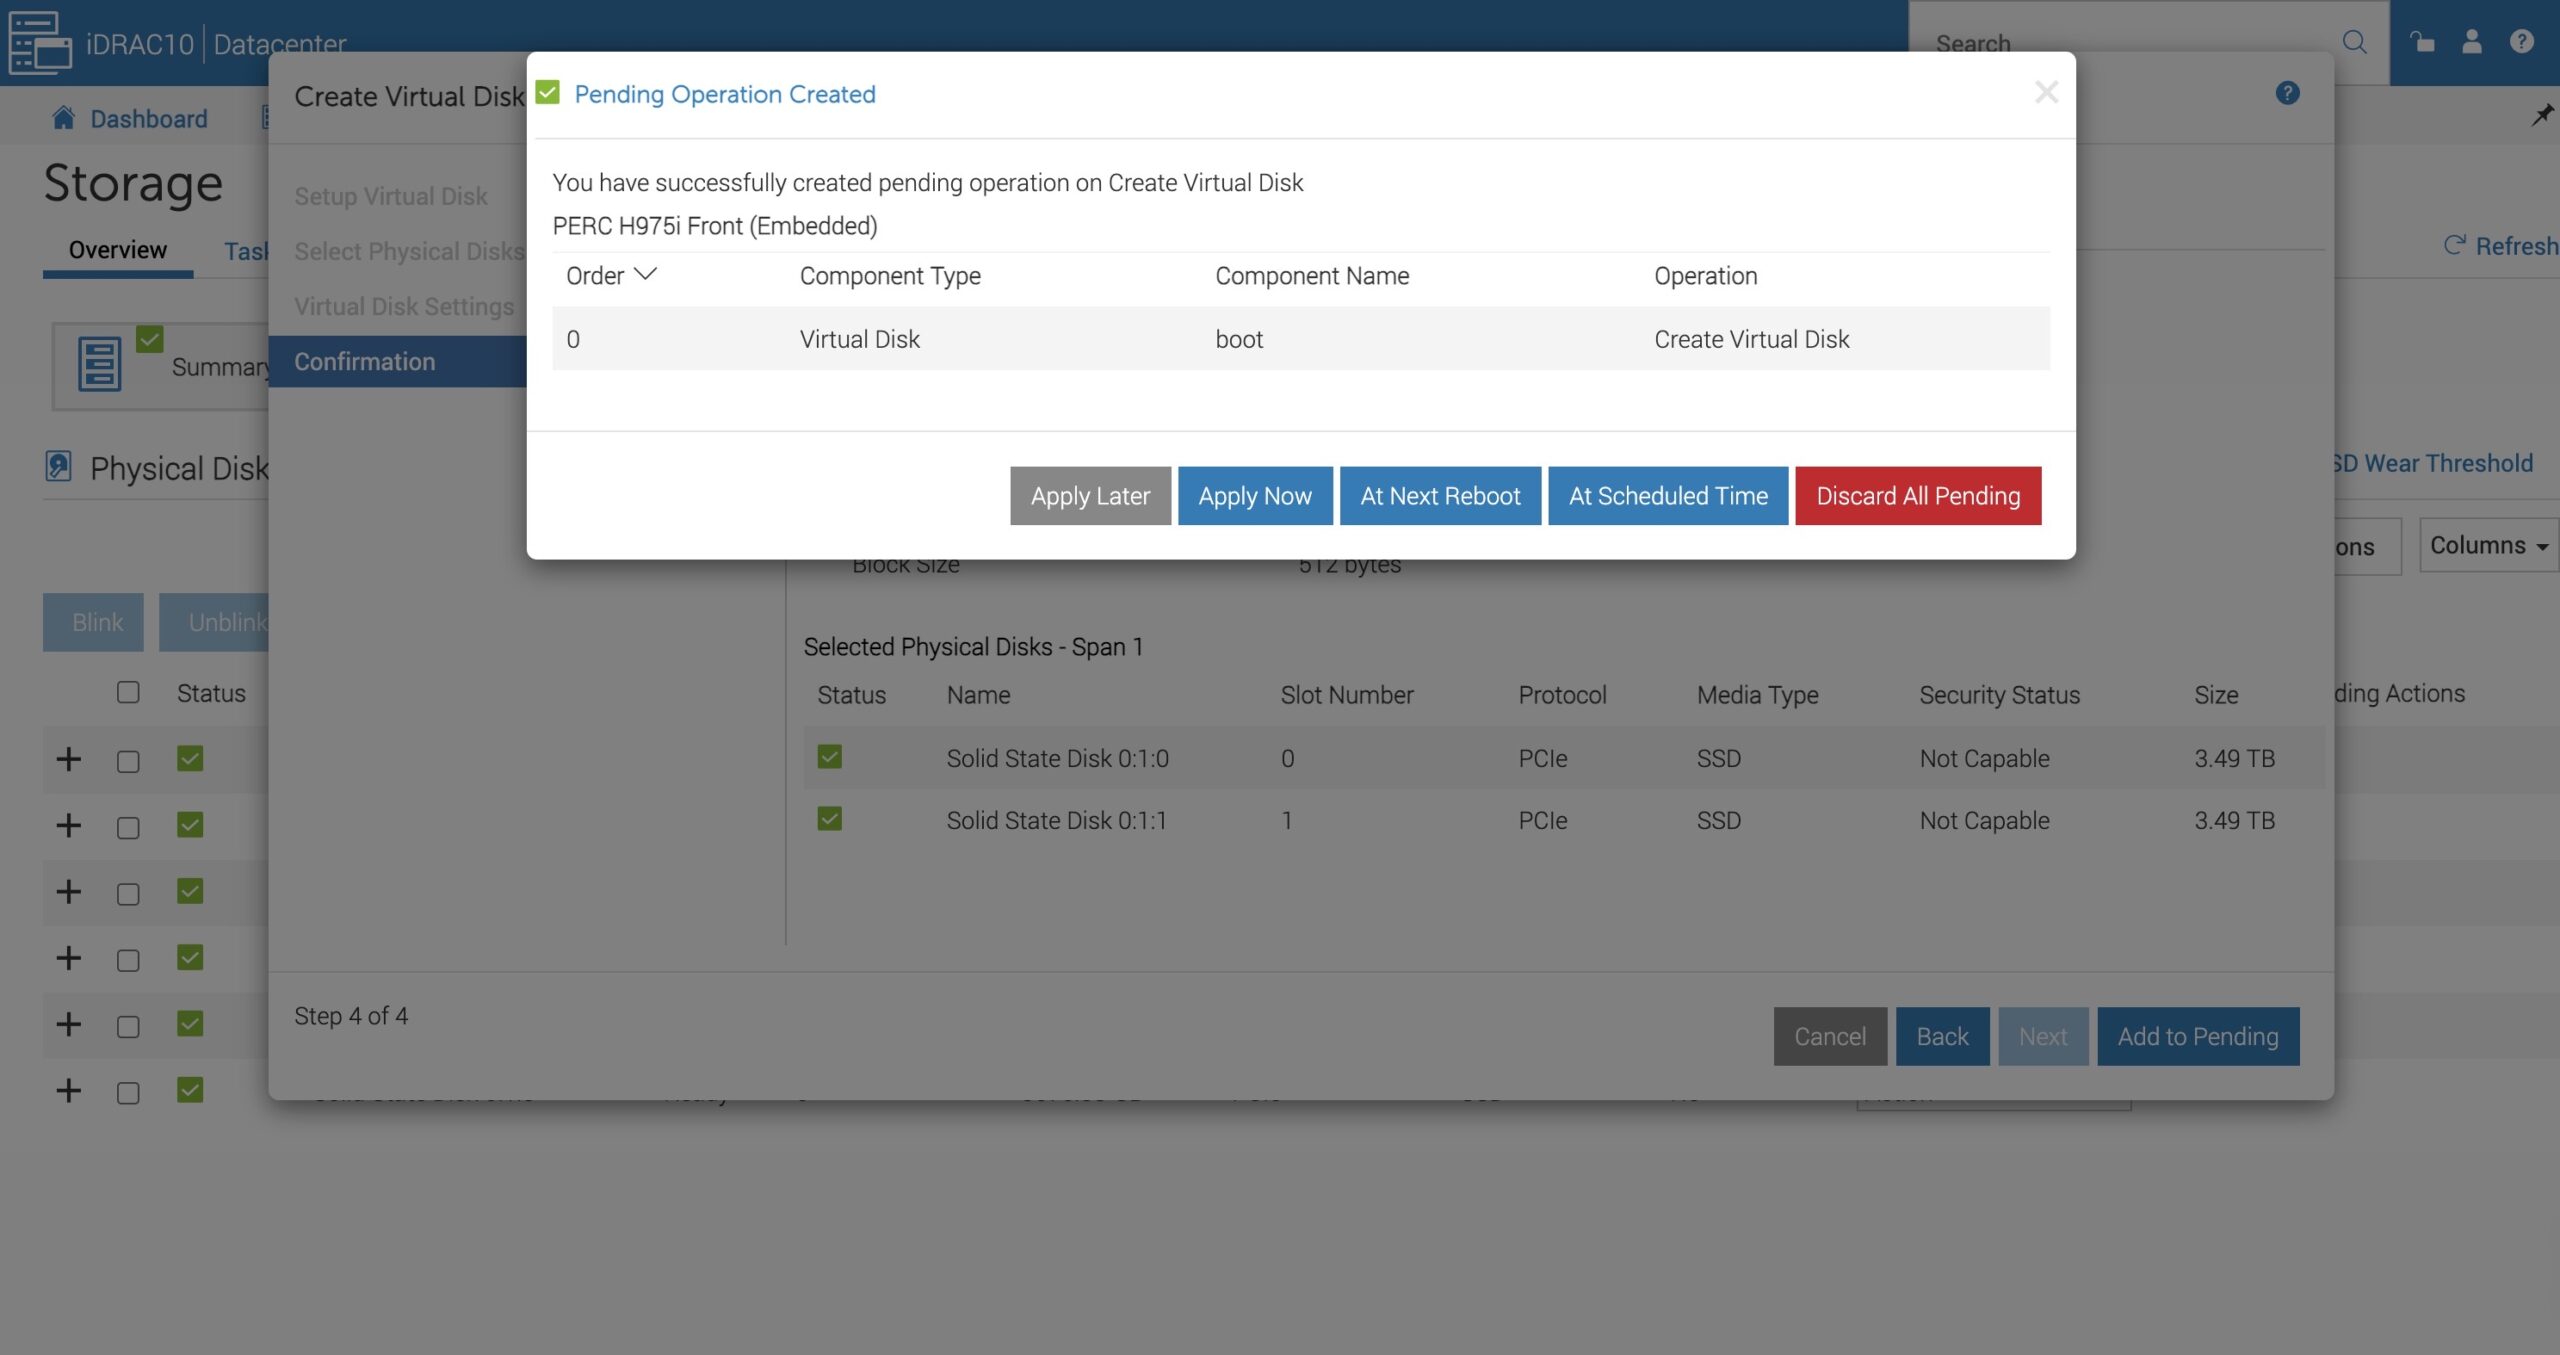This screenshot has width=2560, height=1355.
Task: Click the Apply Now button
Action: point(1254,496)
